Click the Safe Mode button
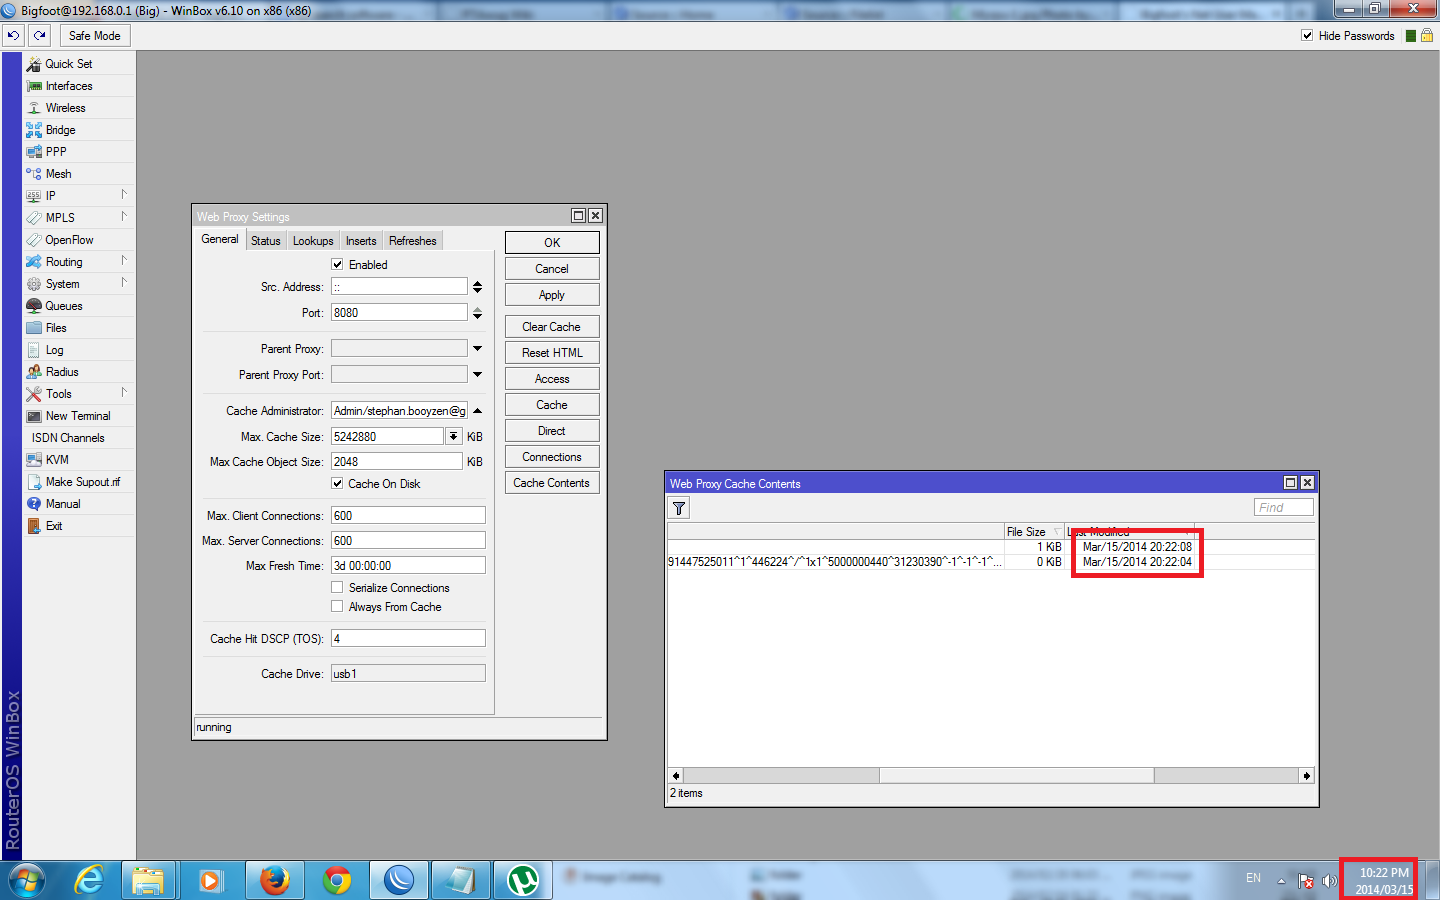 [95, 35]
